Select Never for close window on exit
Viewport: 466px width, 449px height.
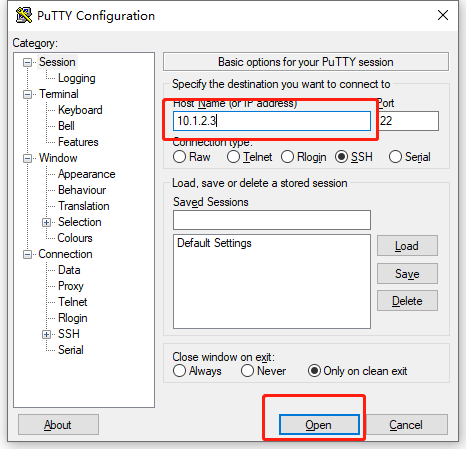tap(247, 371)
